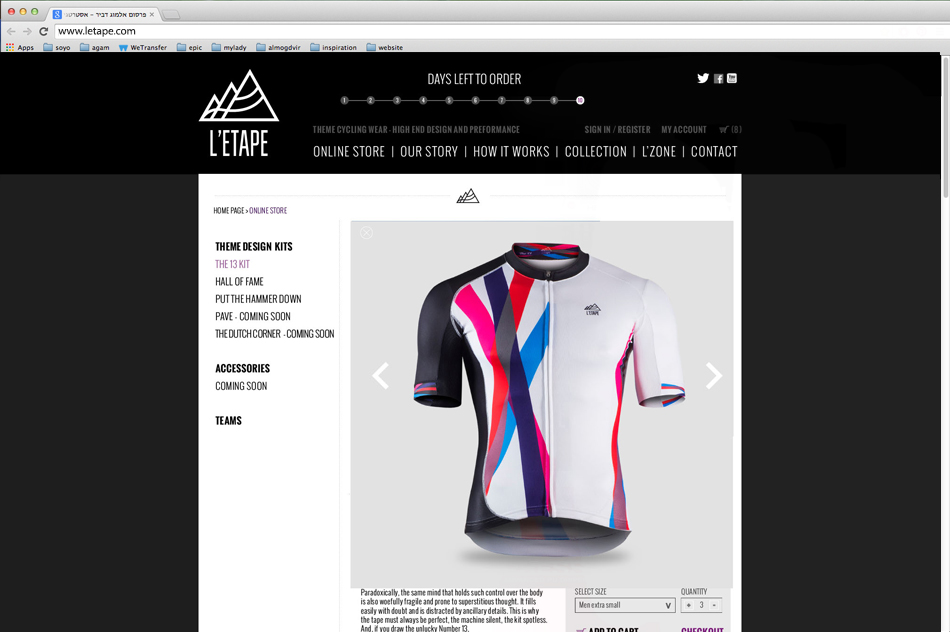Decrease quantity with the minus button

(714, 605)
